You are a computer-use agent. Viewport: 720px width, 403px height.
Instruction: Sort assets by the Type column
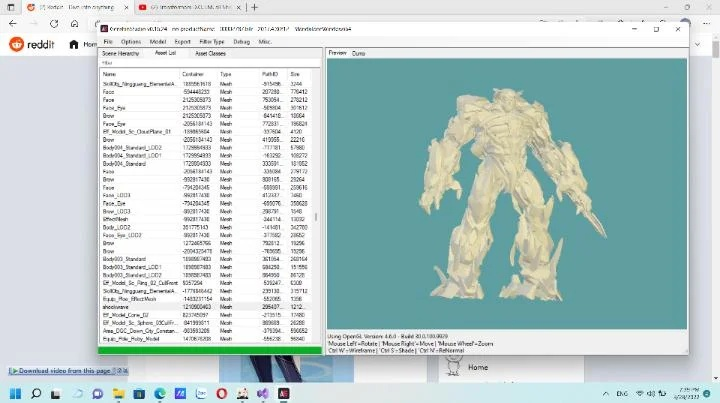point(238,74)
